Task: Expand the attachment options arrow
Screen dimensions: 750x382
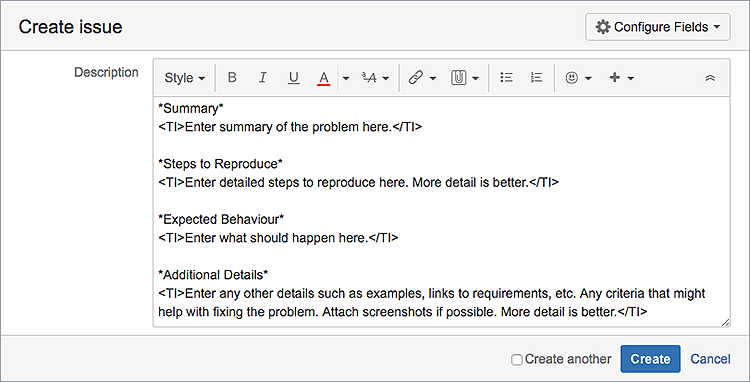Action: click(475, 78)
